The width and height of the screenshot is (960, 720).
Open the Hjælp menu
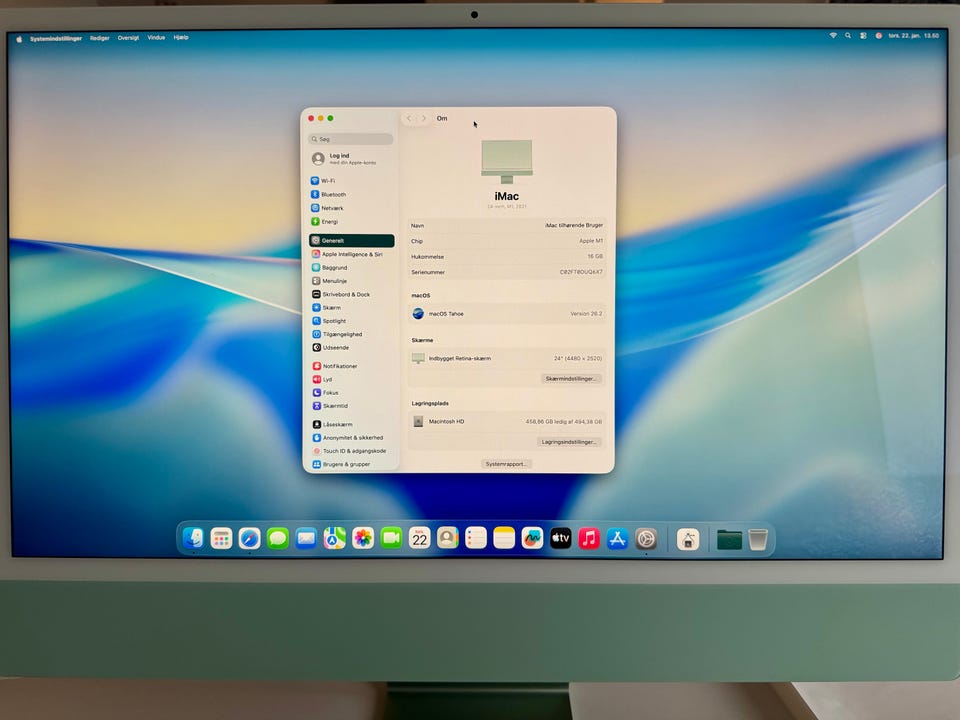click(181, 37)
